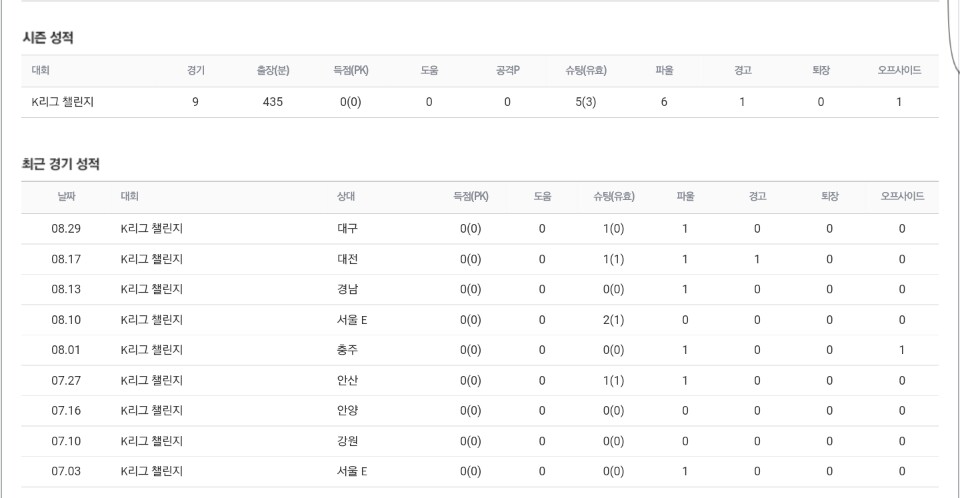Click the 5(3) shots value in season row
This screenshot has height=498, width=960.
tap(586, 102)
